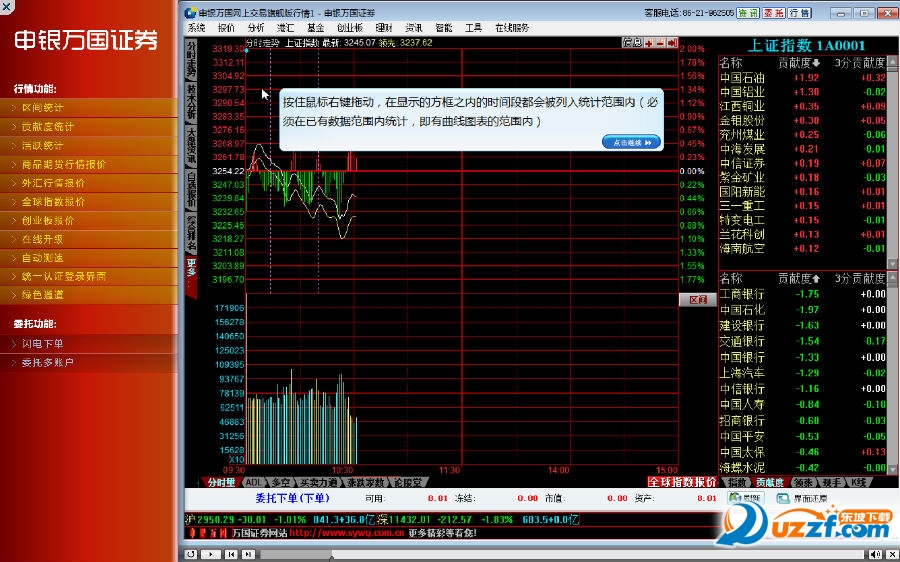Click the player progress slider track
Screen dimensions: 900x562
[562, 555]
